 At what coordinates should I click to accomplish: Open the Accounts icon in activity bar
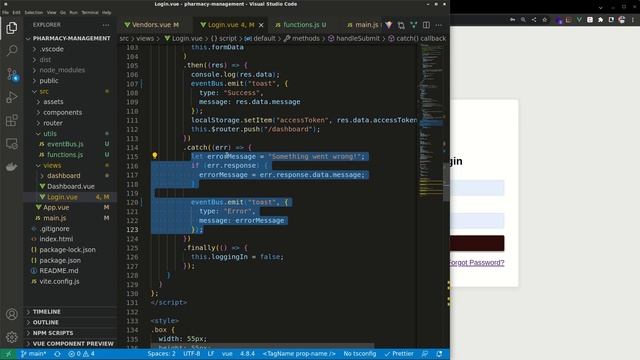click(x=12, y=314)
